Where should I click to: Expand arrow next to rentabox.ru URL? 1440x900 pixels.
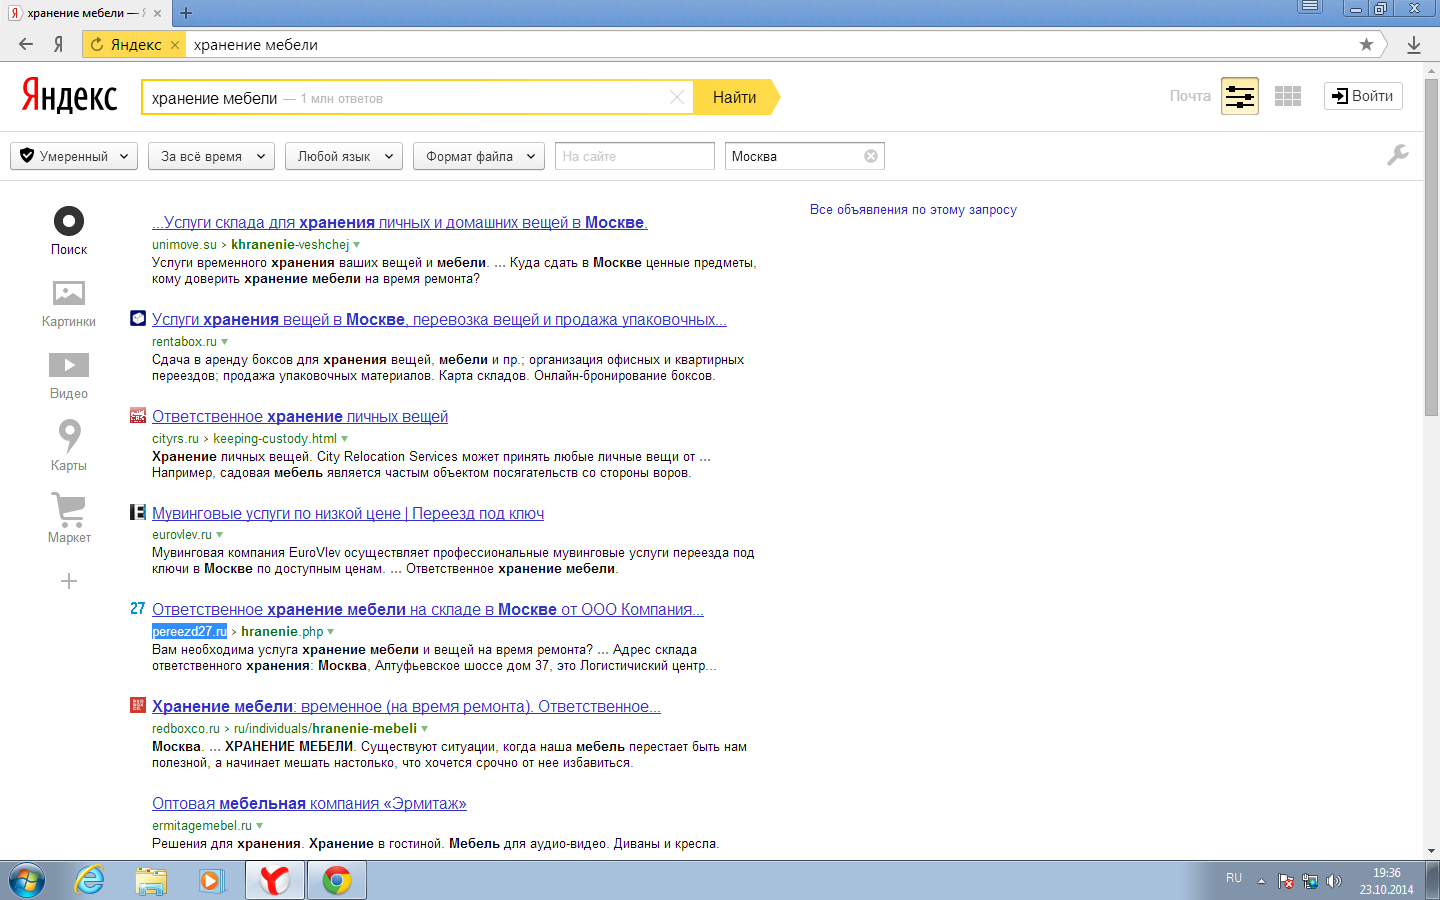(x=224, y=342)
